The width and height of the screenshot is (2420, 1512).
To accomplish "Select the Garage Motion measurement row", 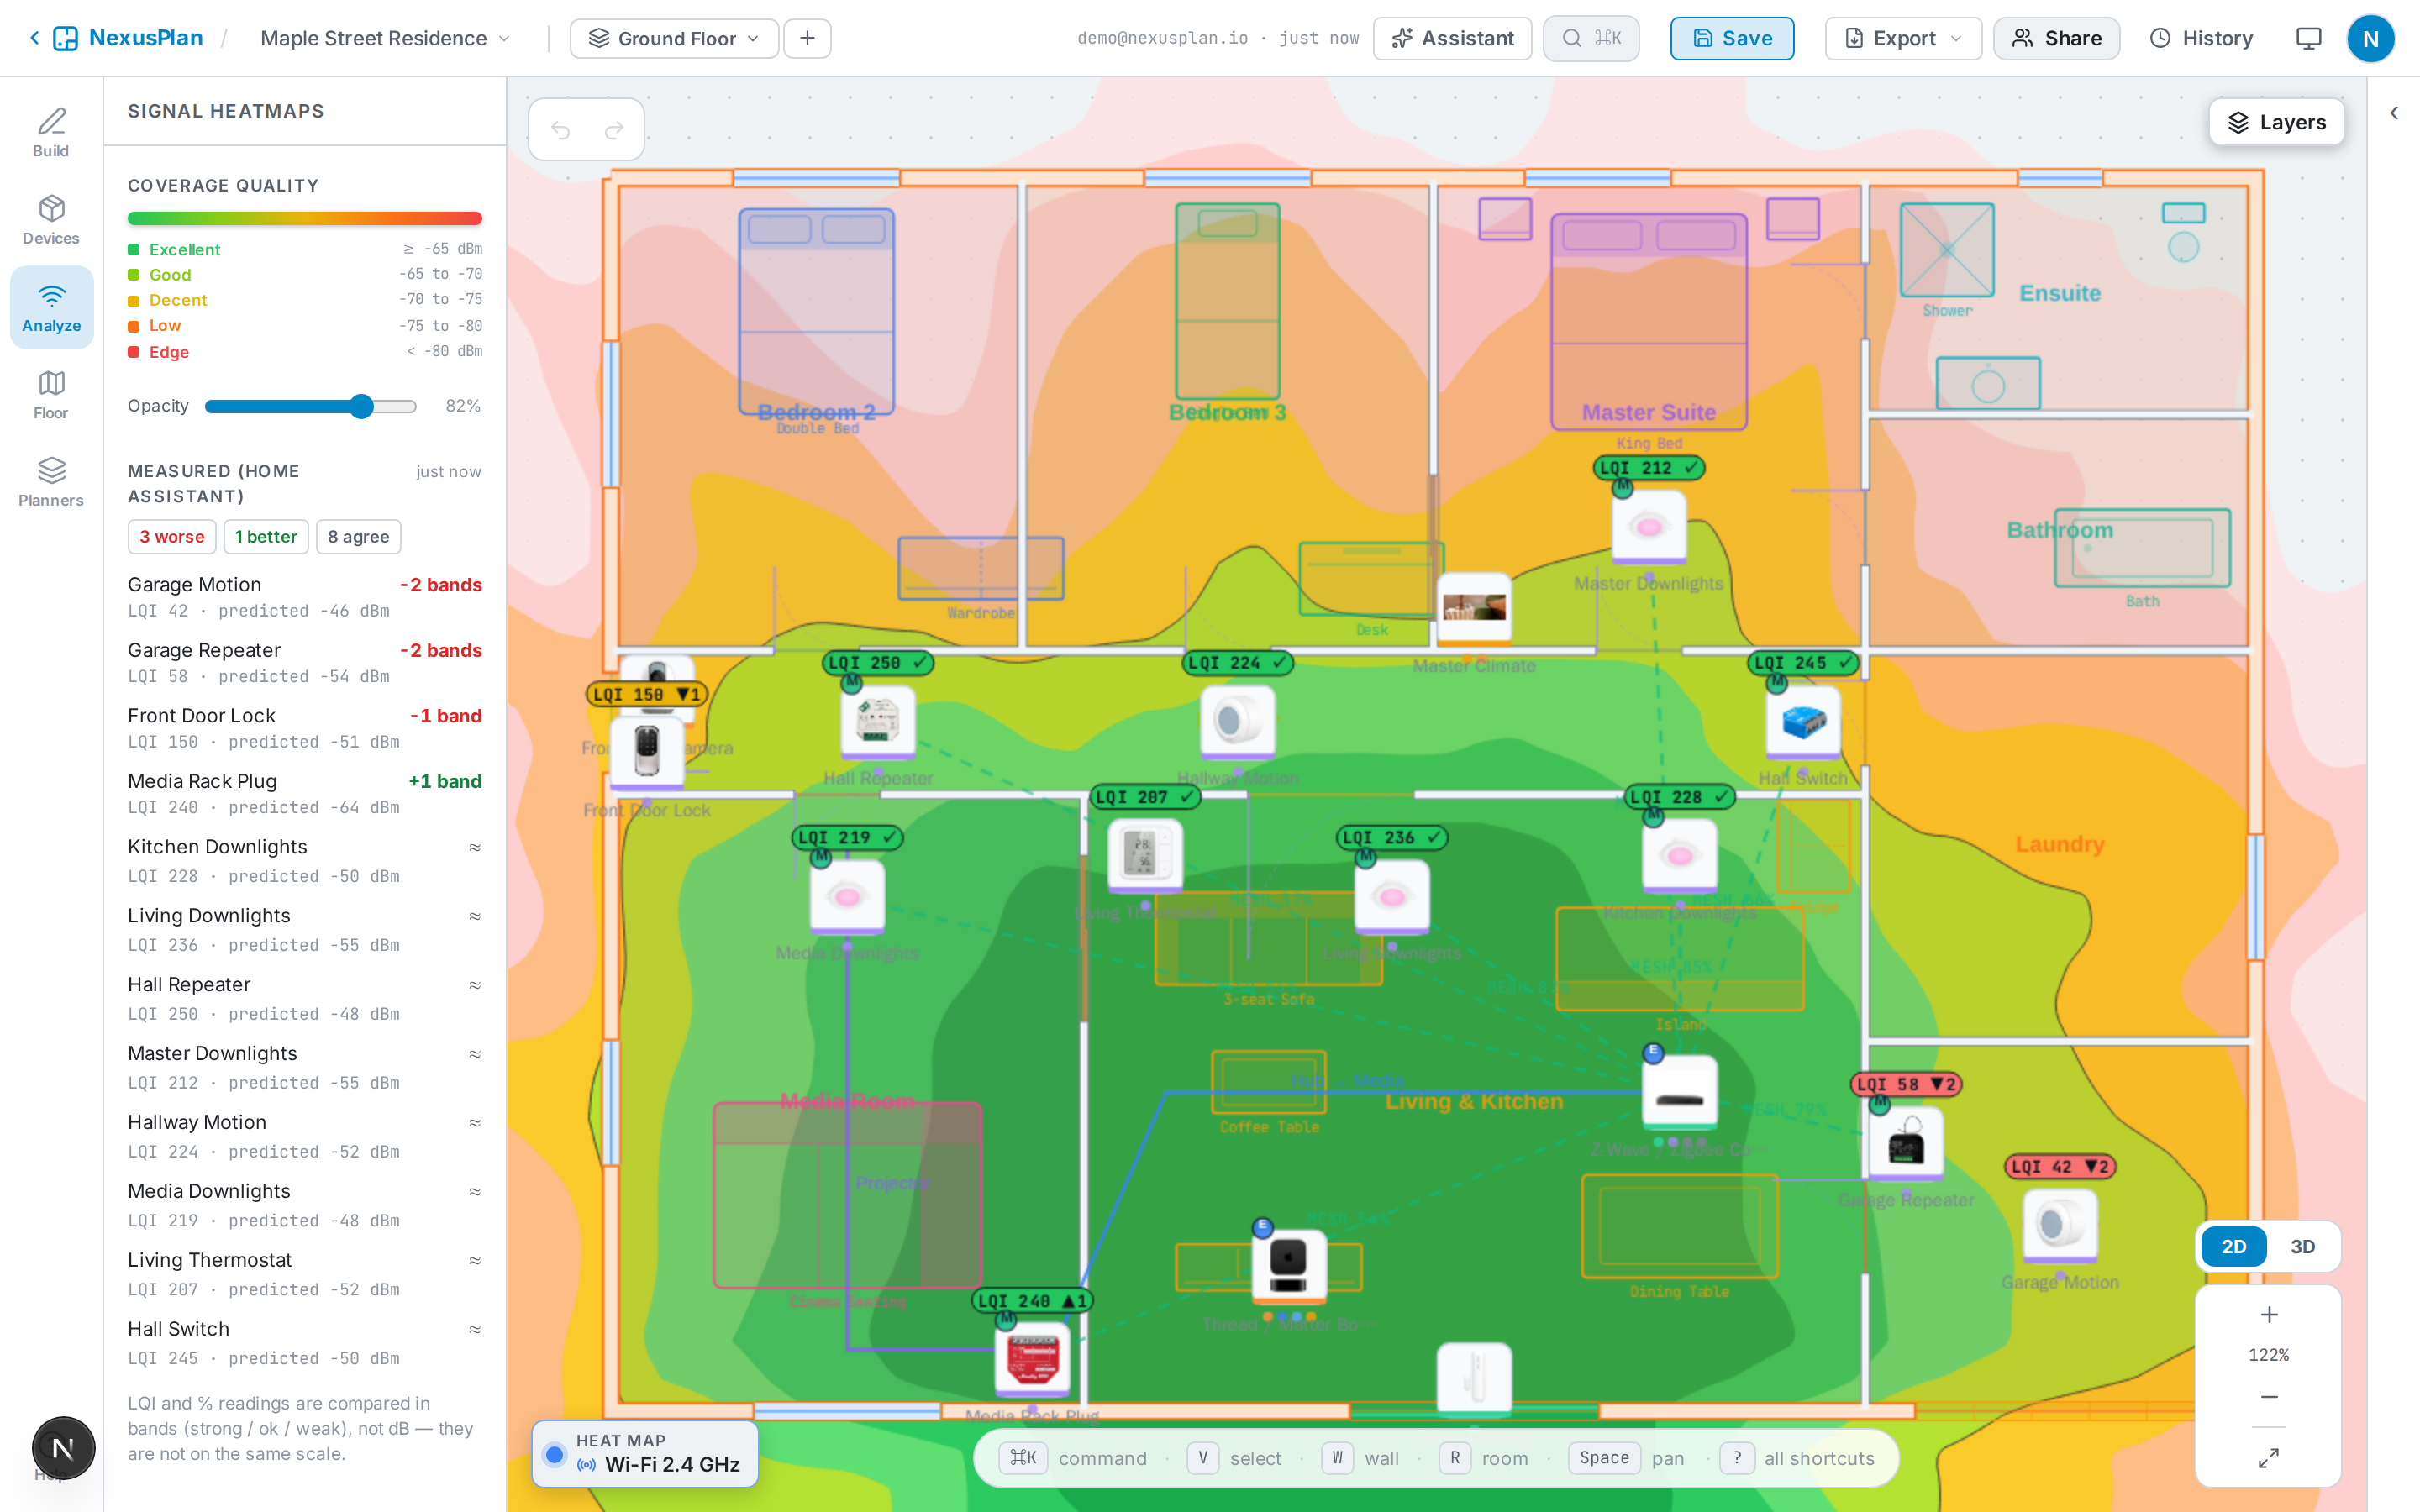I will (305, 597).
